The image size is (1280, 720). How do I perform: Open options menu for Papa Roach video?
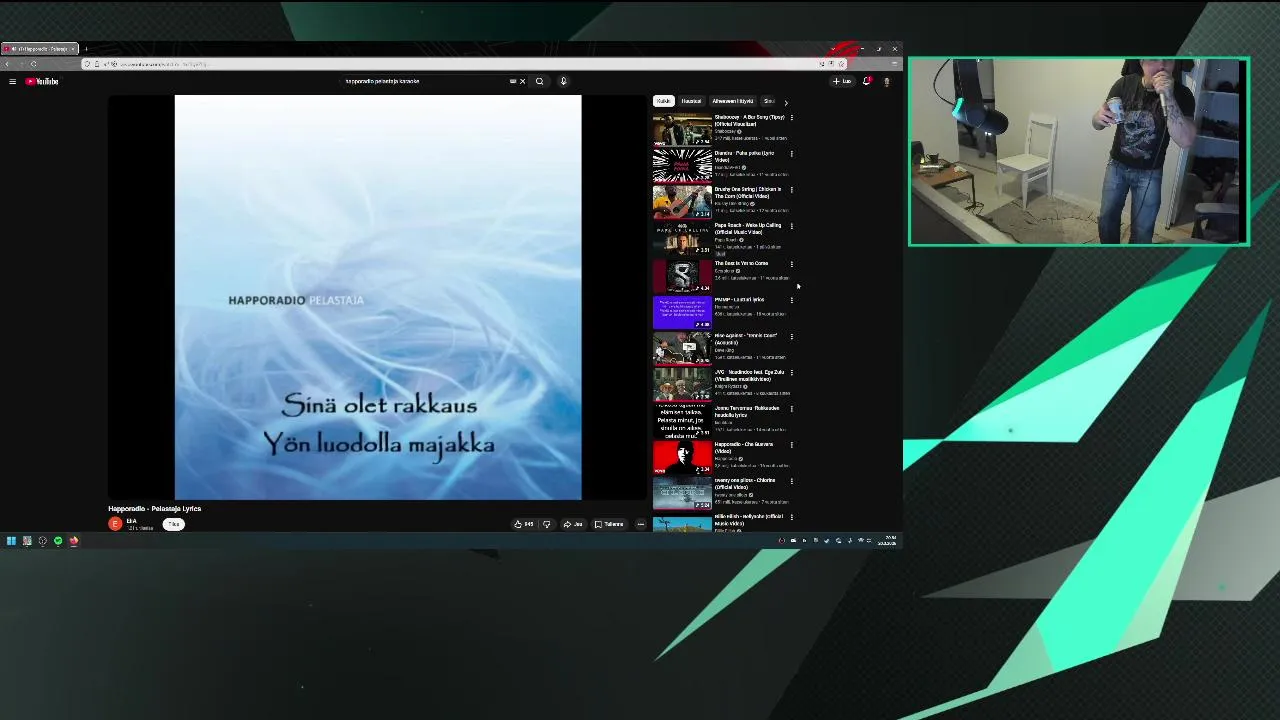(x=792, y=226)
